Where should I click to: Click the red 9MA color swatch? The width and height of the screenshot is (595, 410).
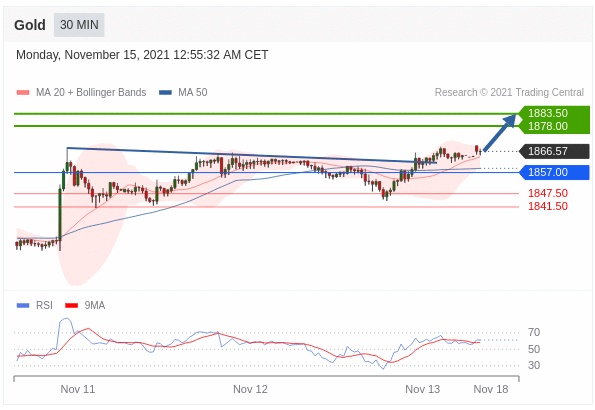coord(71,305)
